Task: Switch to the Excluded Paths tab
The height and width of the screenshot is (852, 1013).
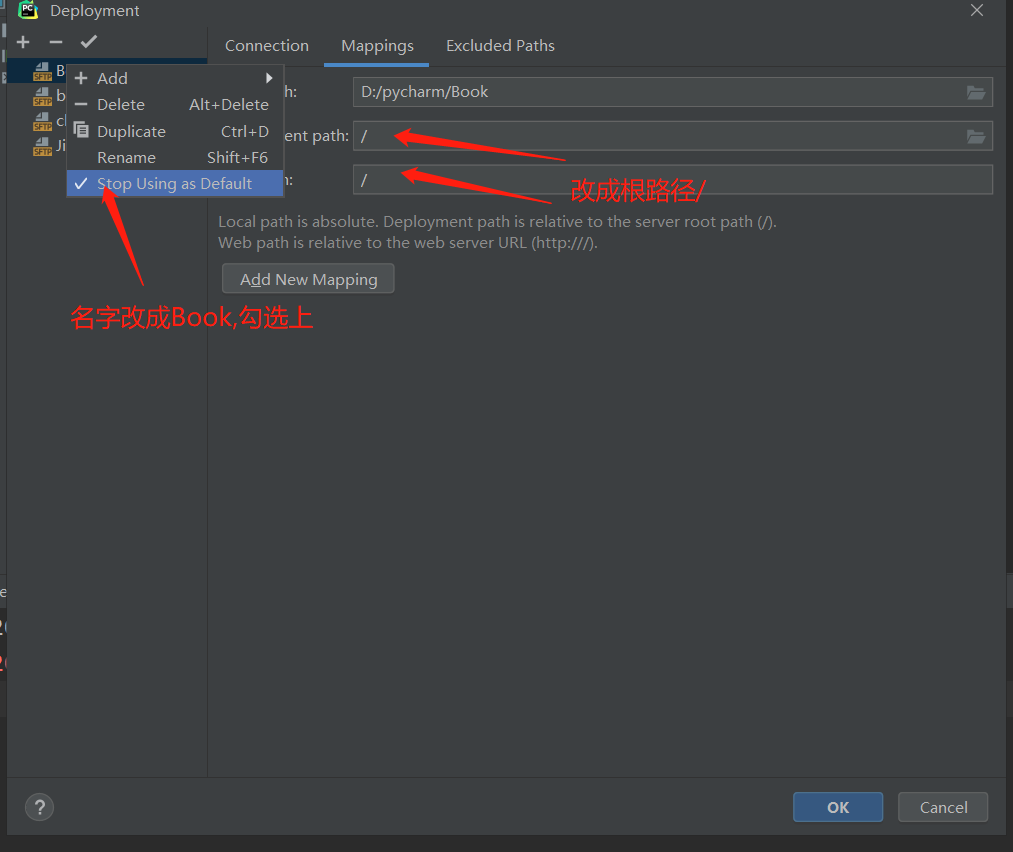Action: point(500,46)
